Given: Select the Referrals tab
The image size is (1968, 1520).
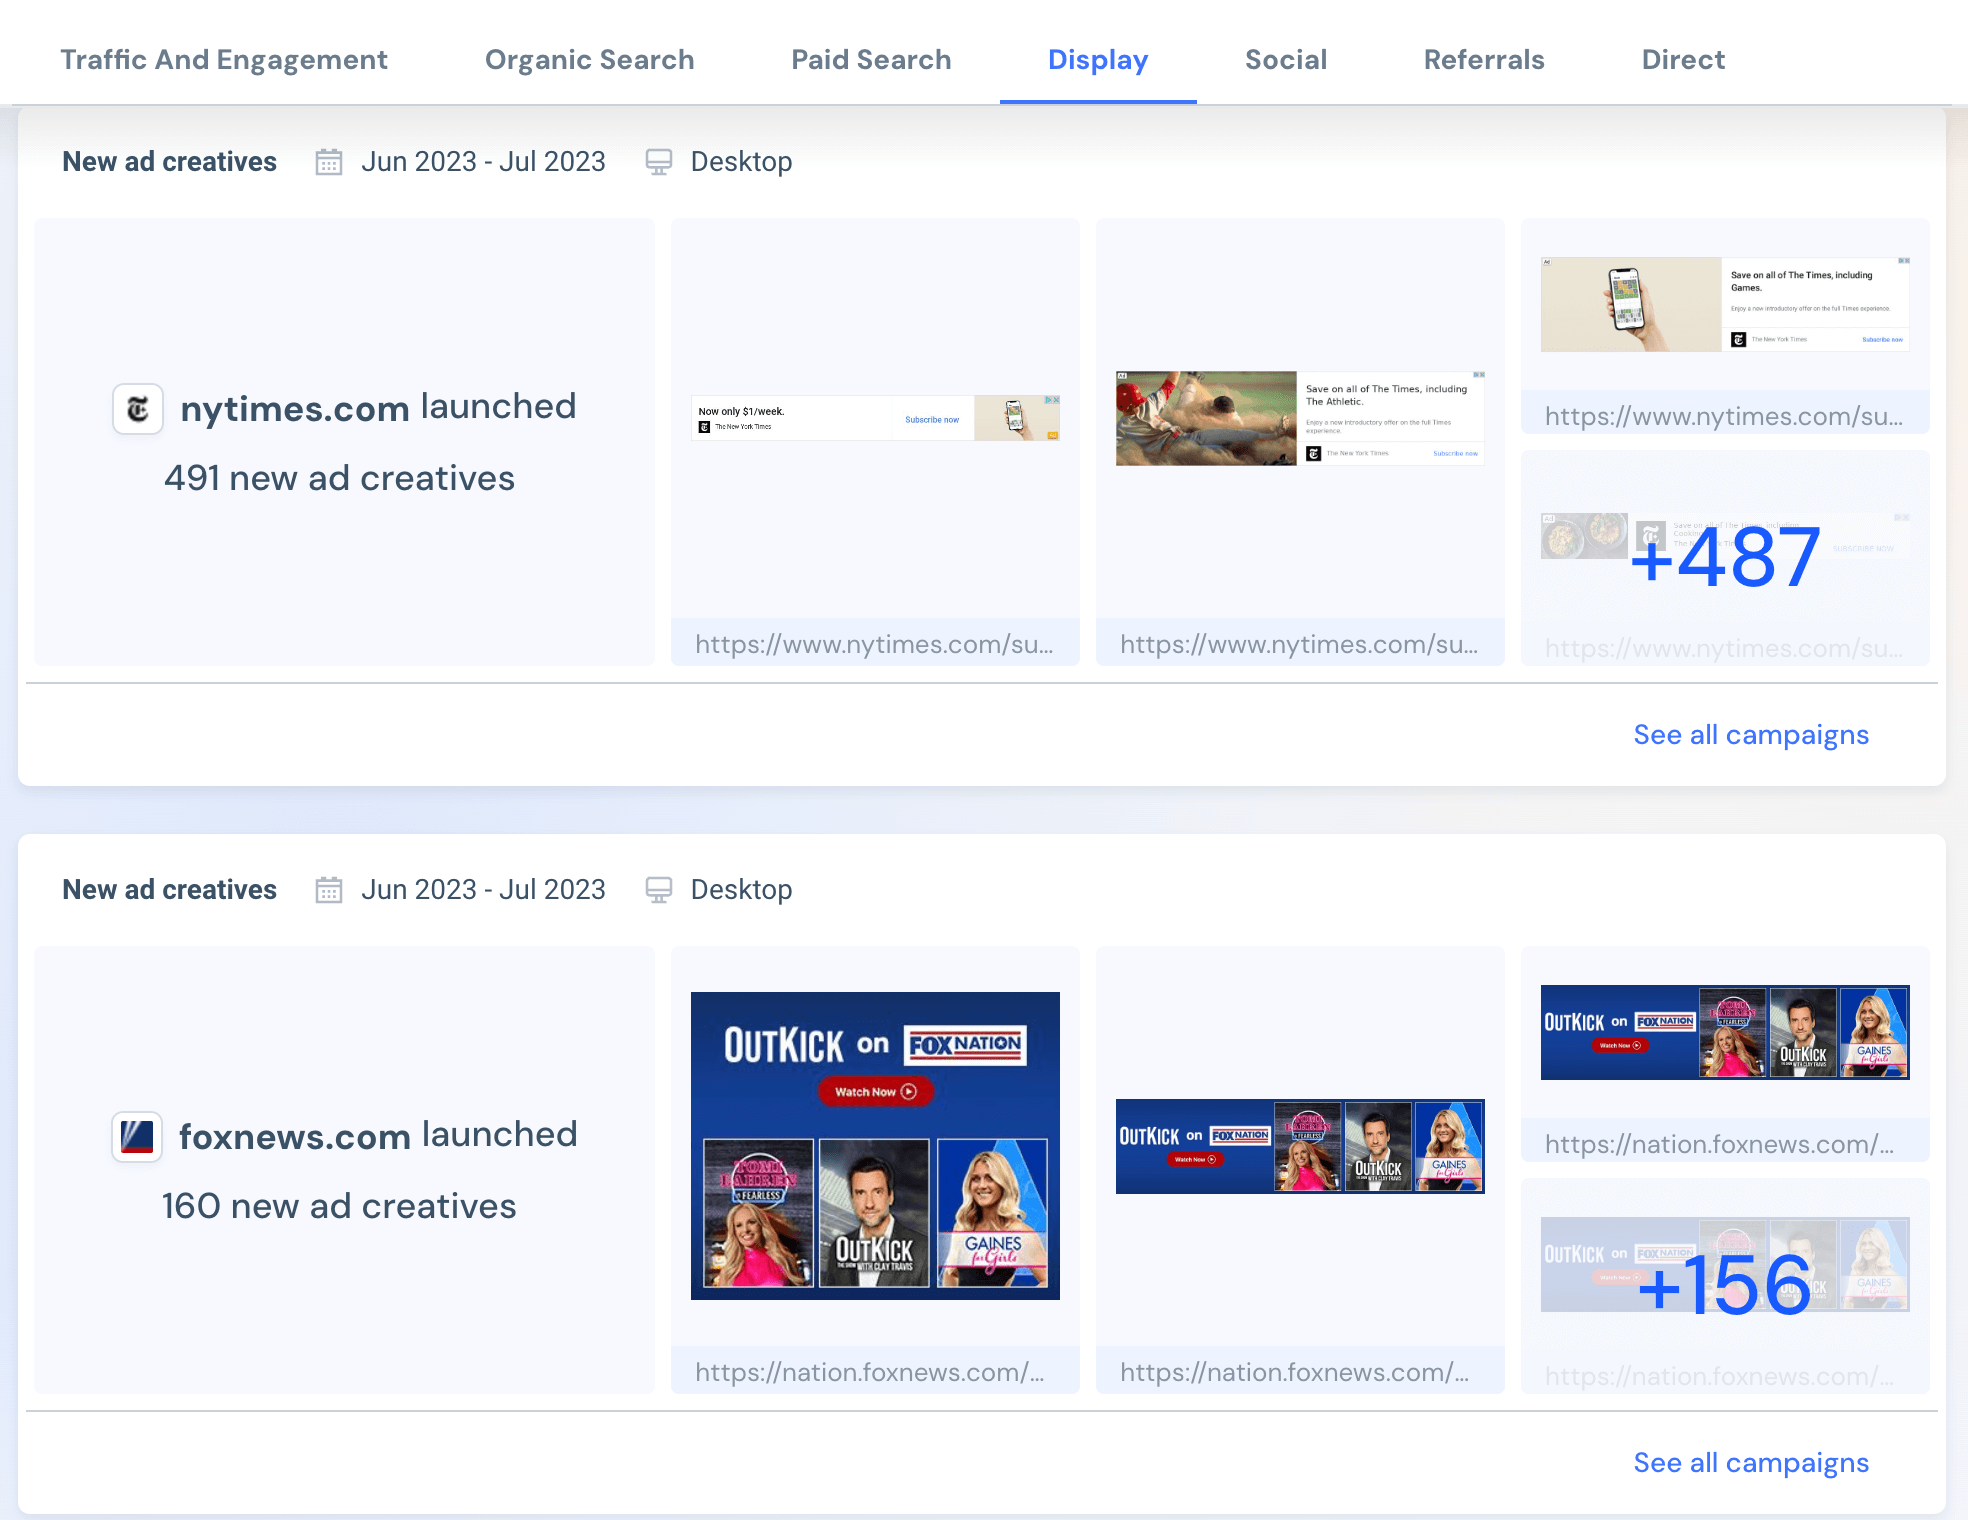Looking at the screenshot, I should pyautogui.click(x=1484, y=59).
